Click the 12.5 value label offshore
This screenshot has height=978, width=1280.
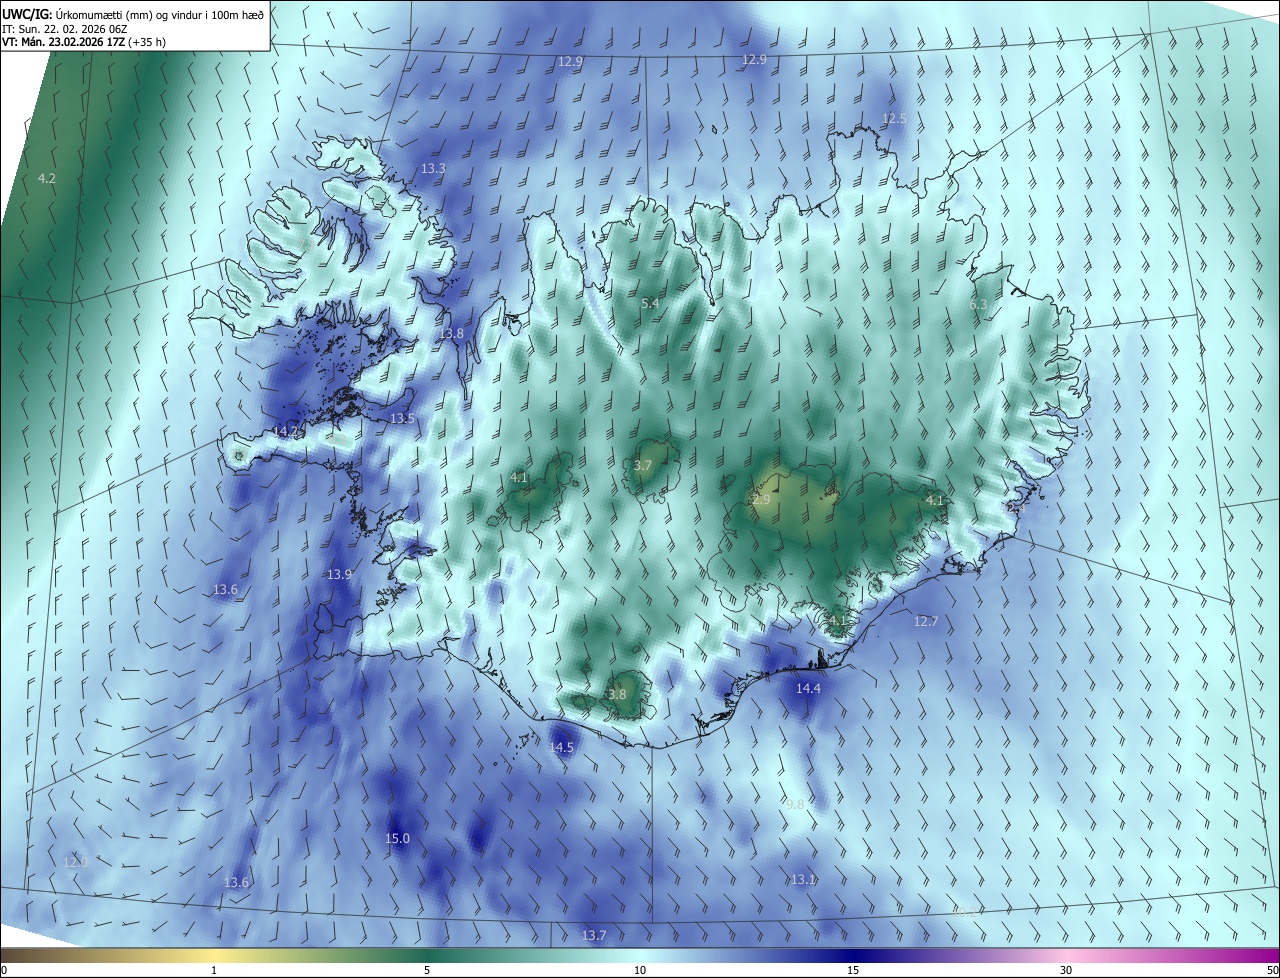pos(894,119)
